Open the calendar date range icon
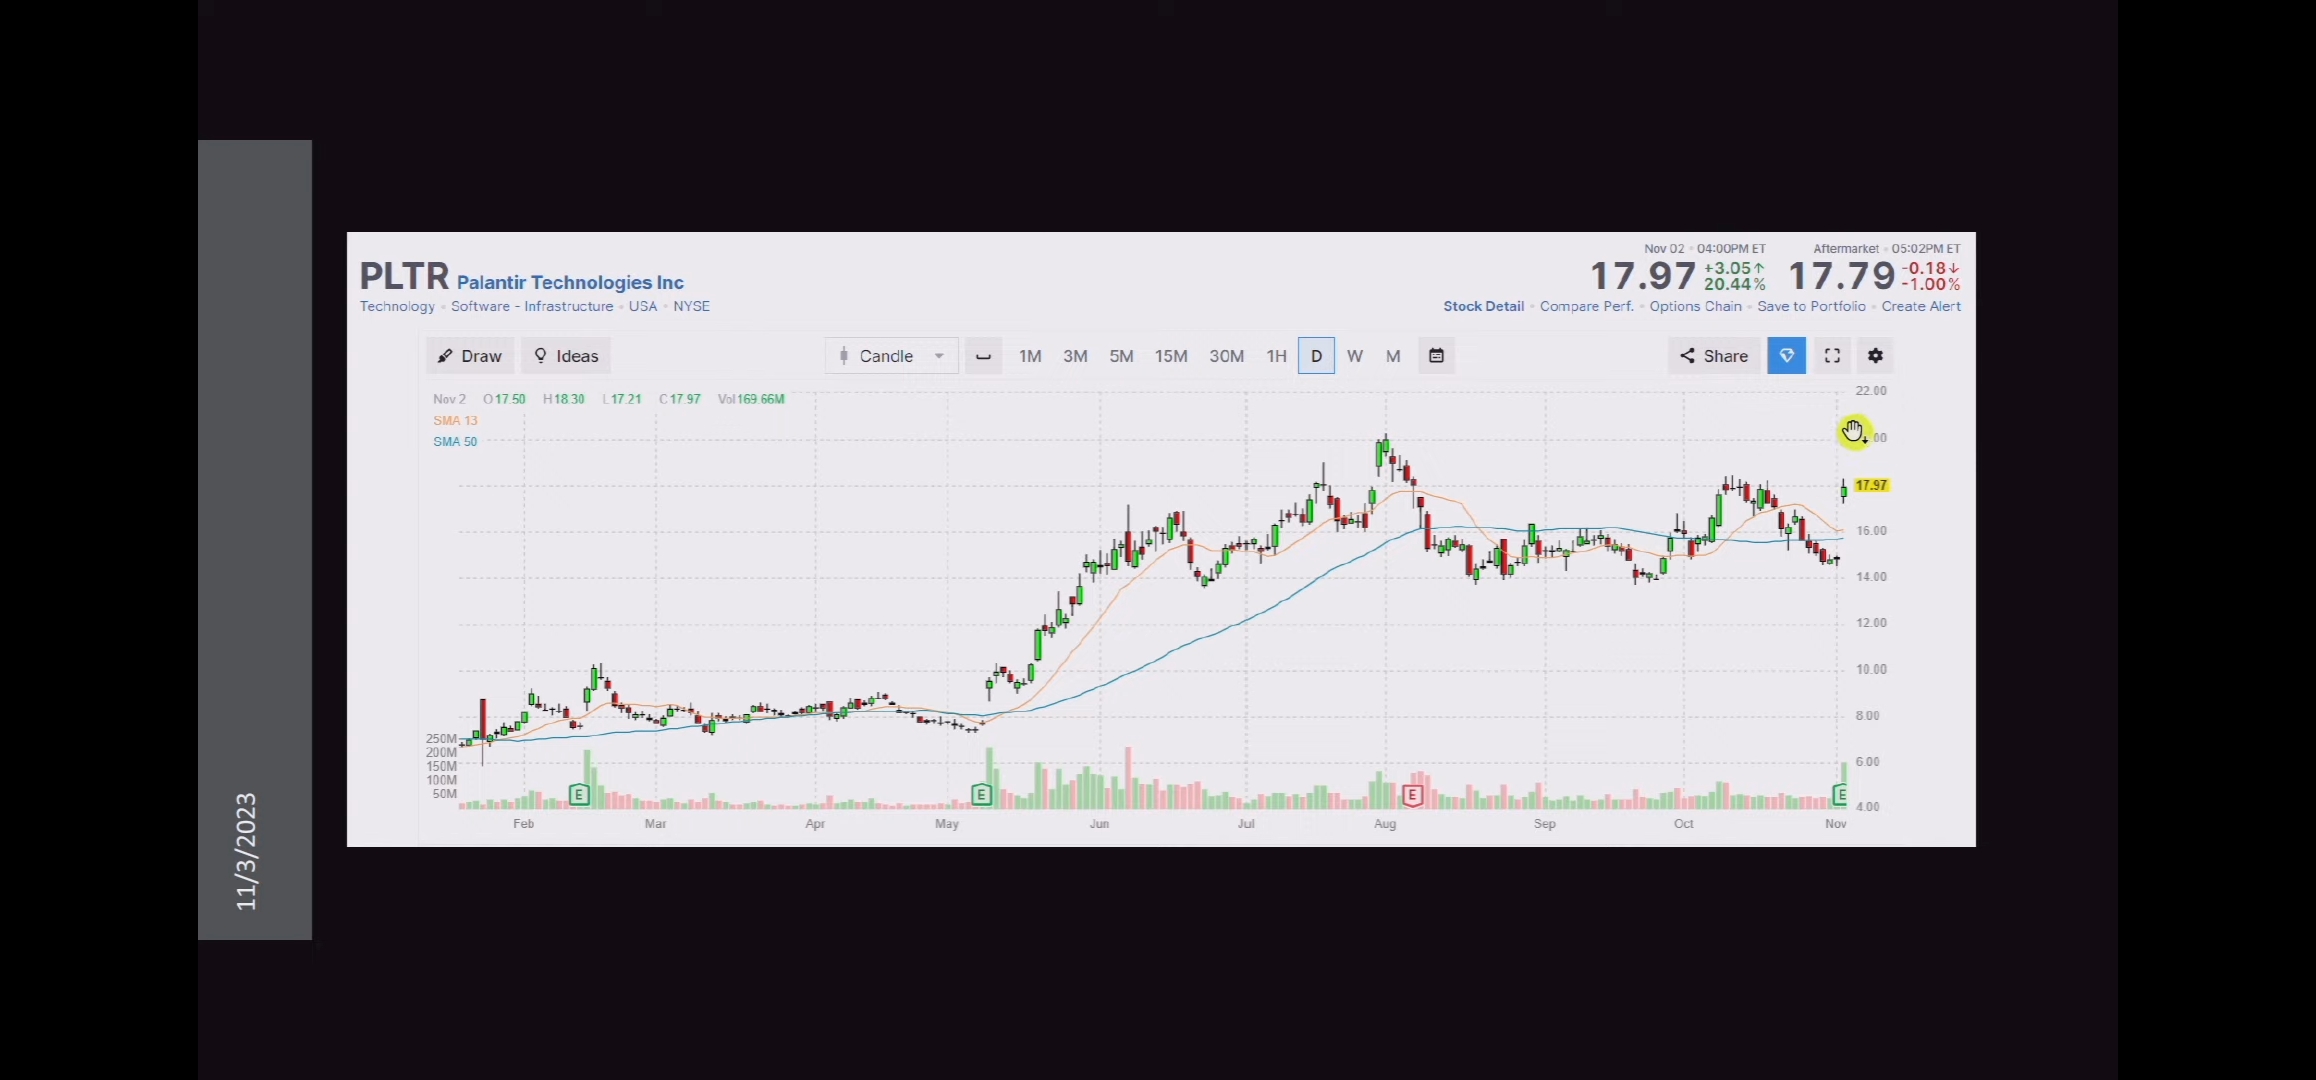Image resolution: width=2316 pixels, height=1080 pixels. click(1436, 356)
